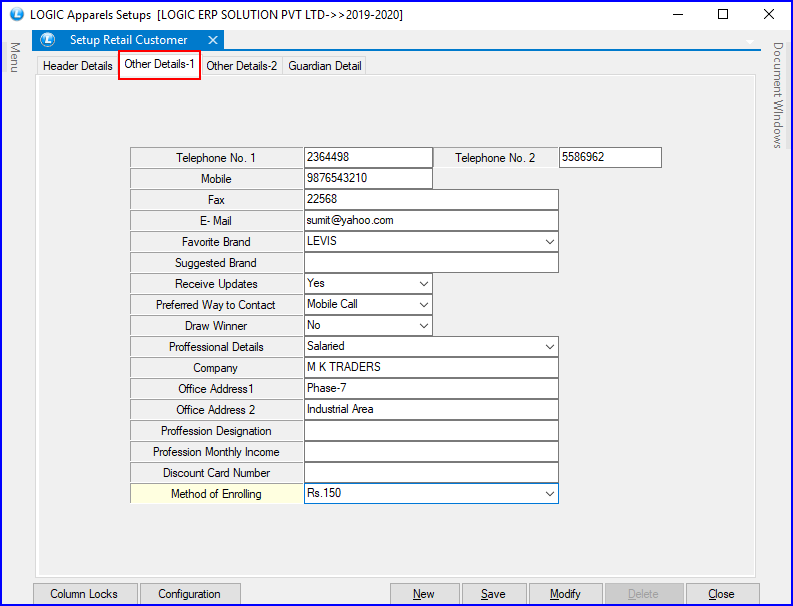Click the Mobile number field
Screen dimensions: 793x606
368,179
